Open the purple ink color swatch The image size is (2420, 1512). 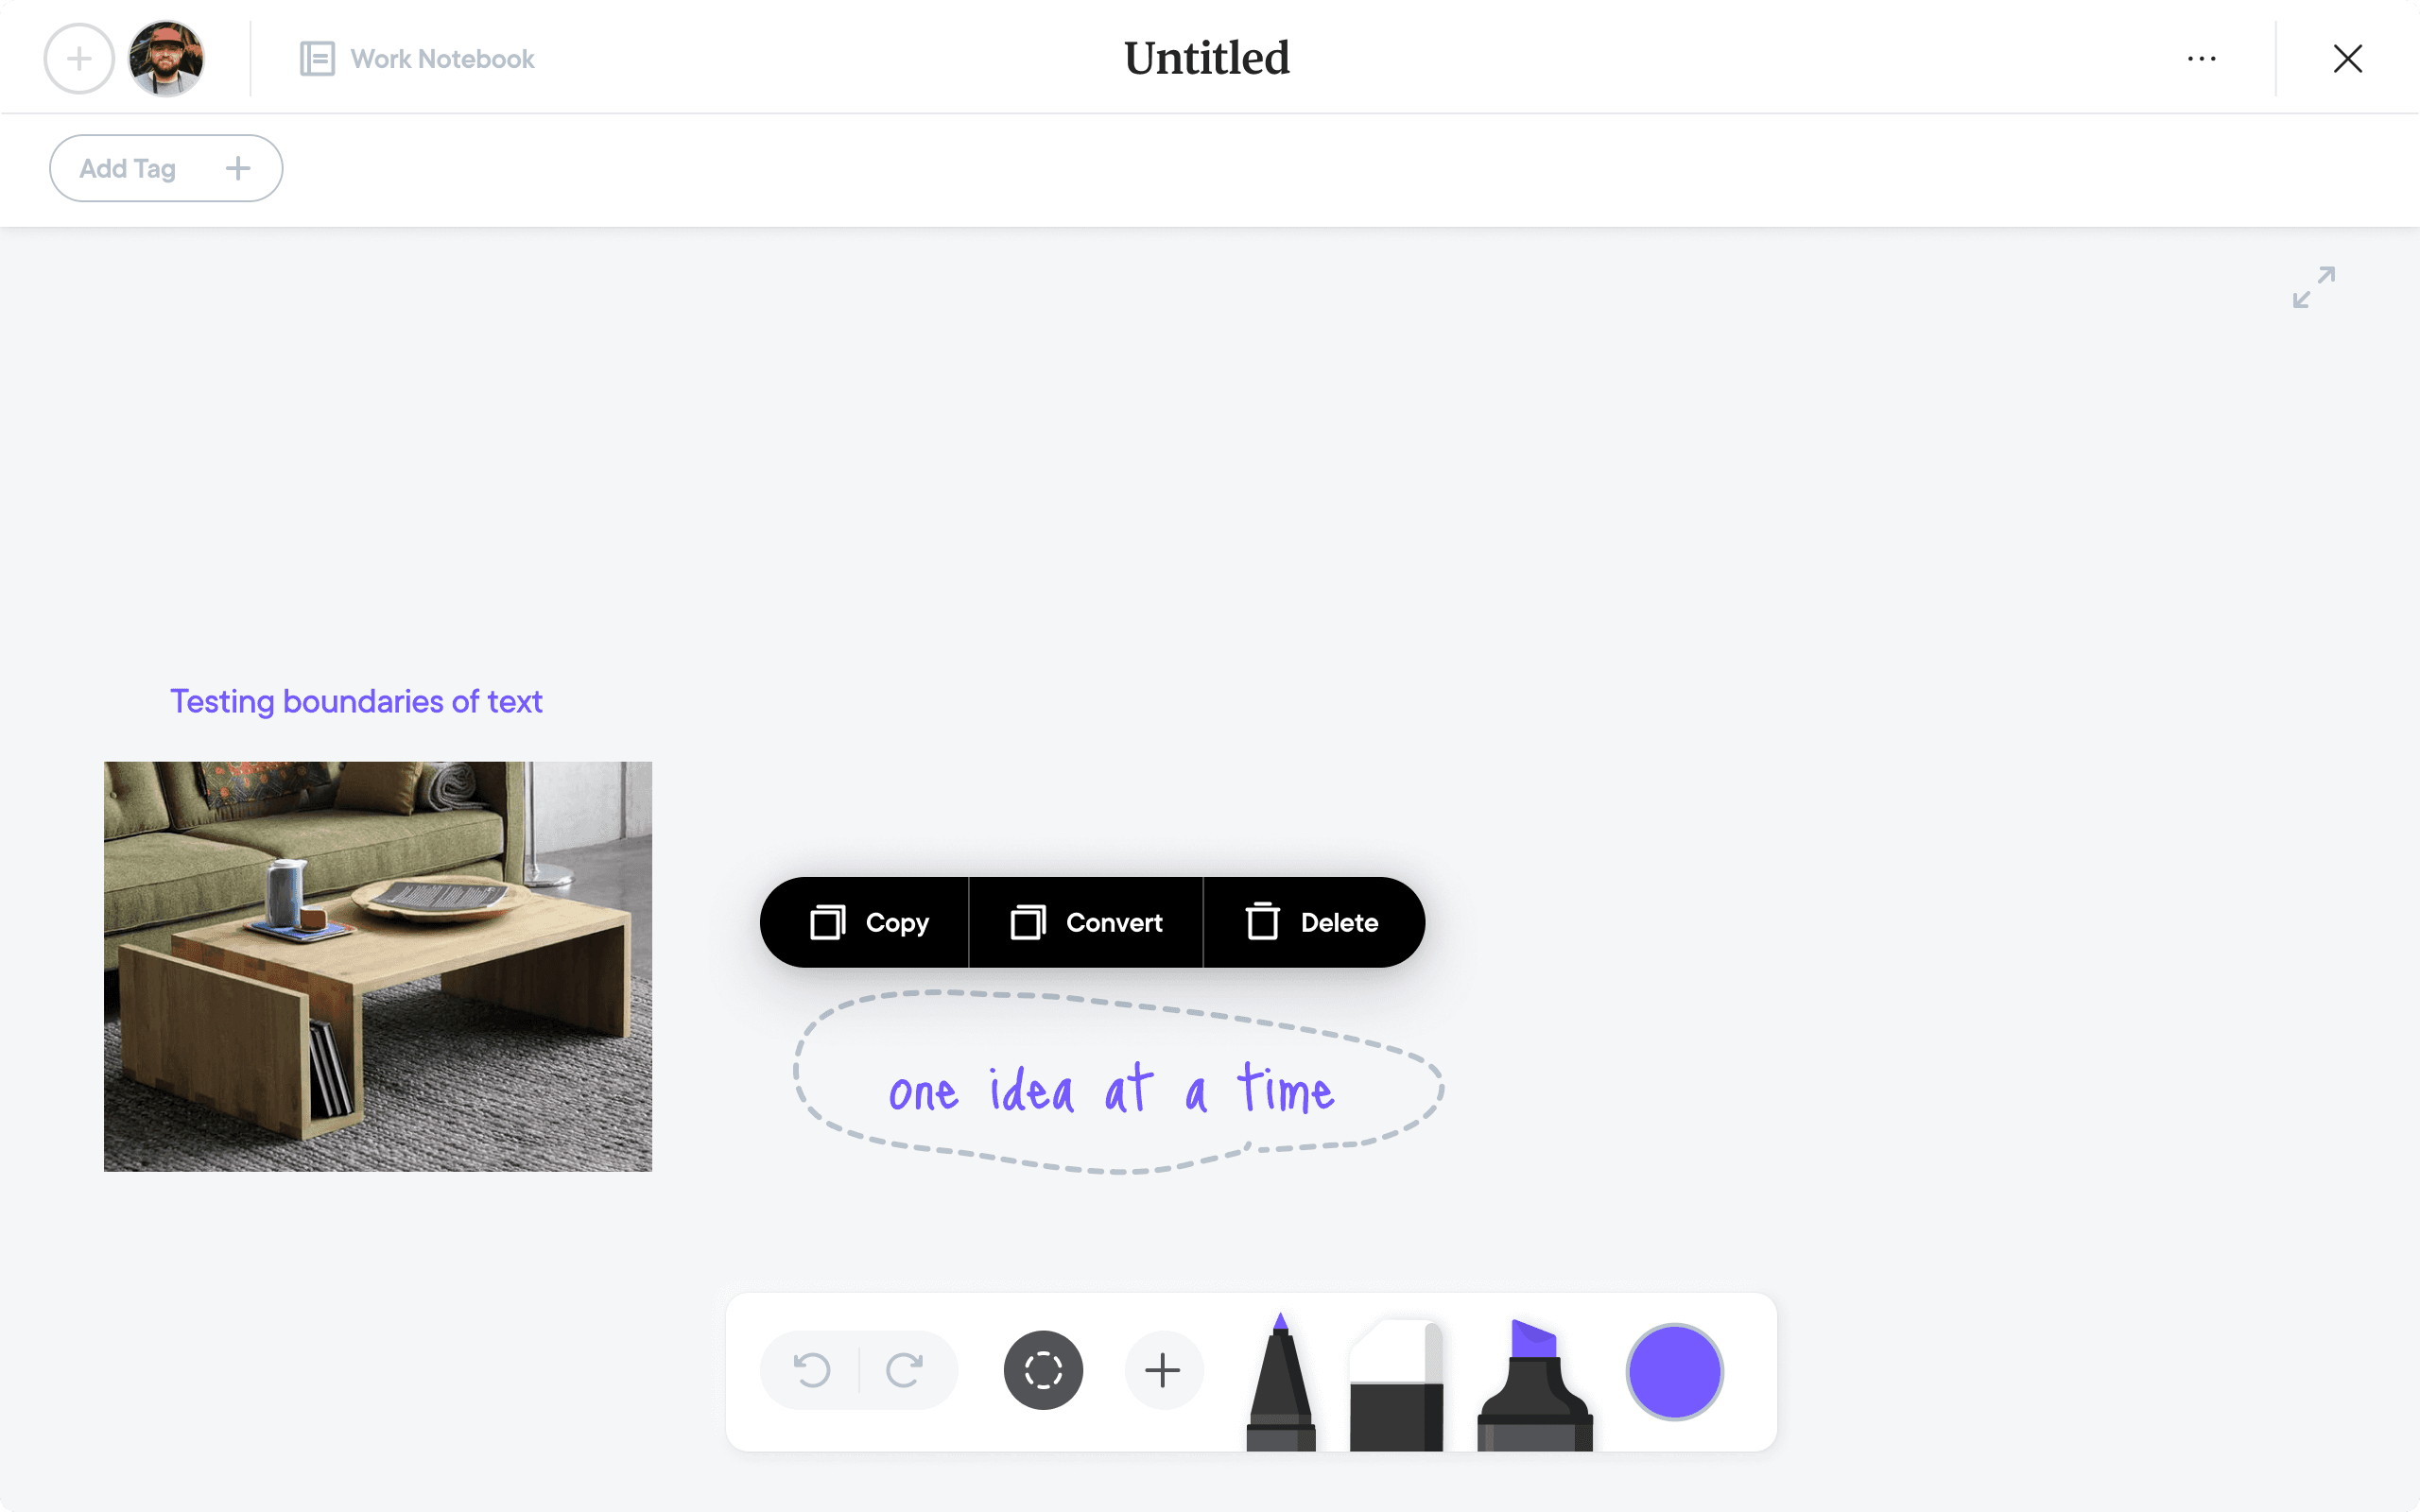pos(1674,1371)
